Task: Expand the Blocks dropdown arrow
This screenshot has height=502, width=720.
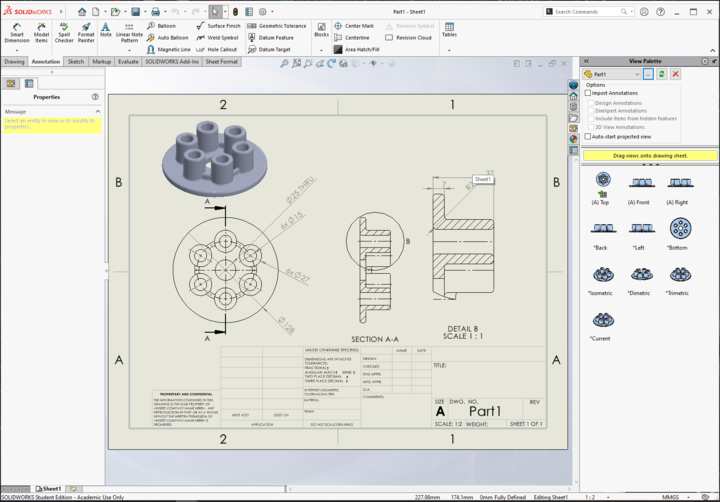Action: [321, 50]
